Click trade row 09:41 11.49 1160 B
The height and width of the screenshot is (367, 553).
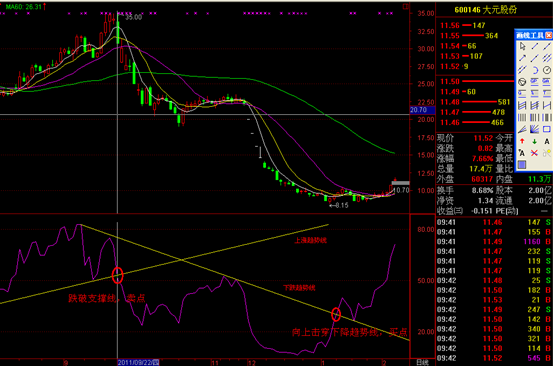[494, 242]
